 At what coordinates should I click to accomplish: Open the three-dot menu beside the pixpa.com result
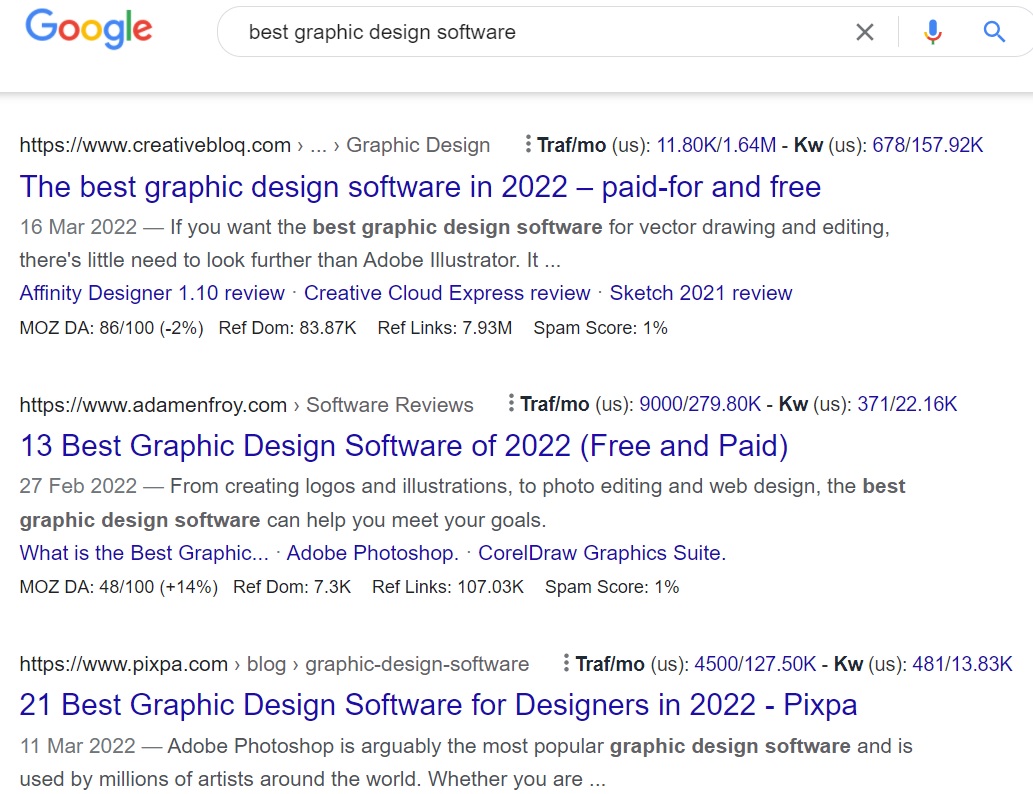566,663
